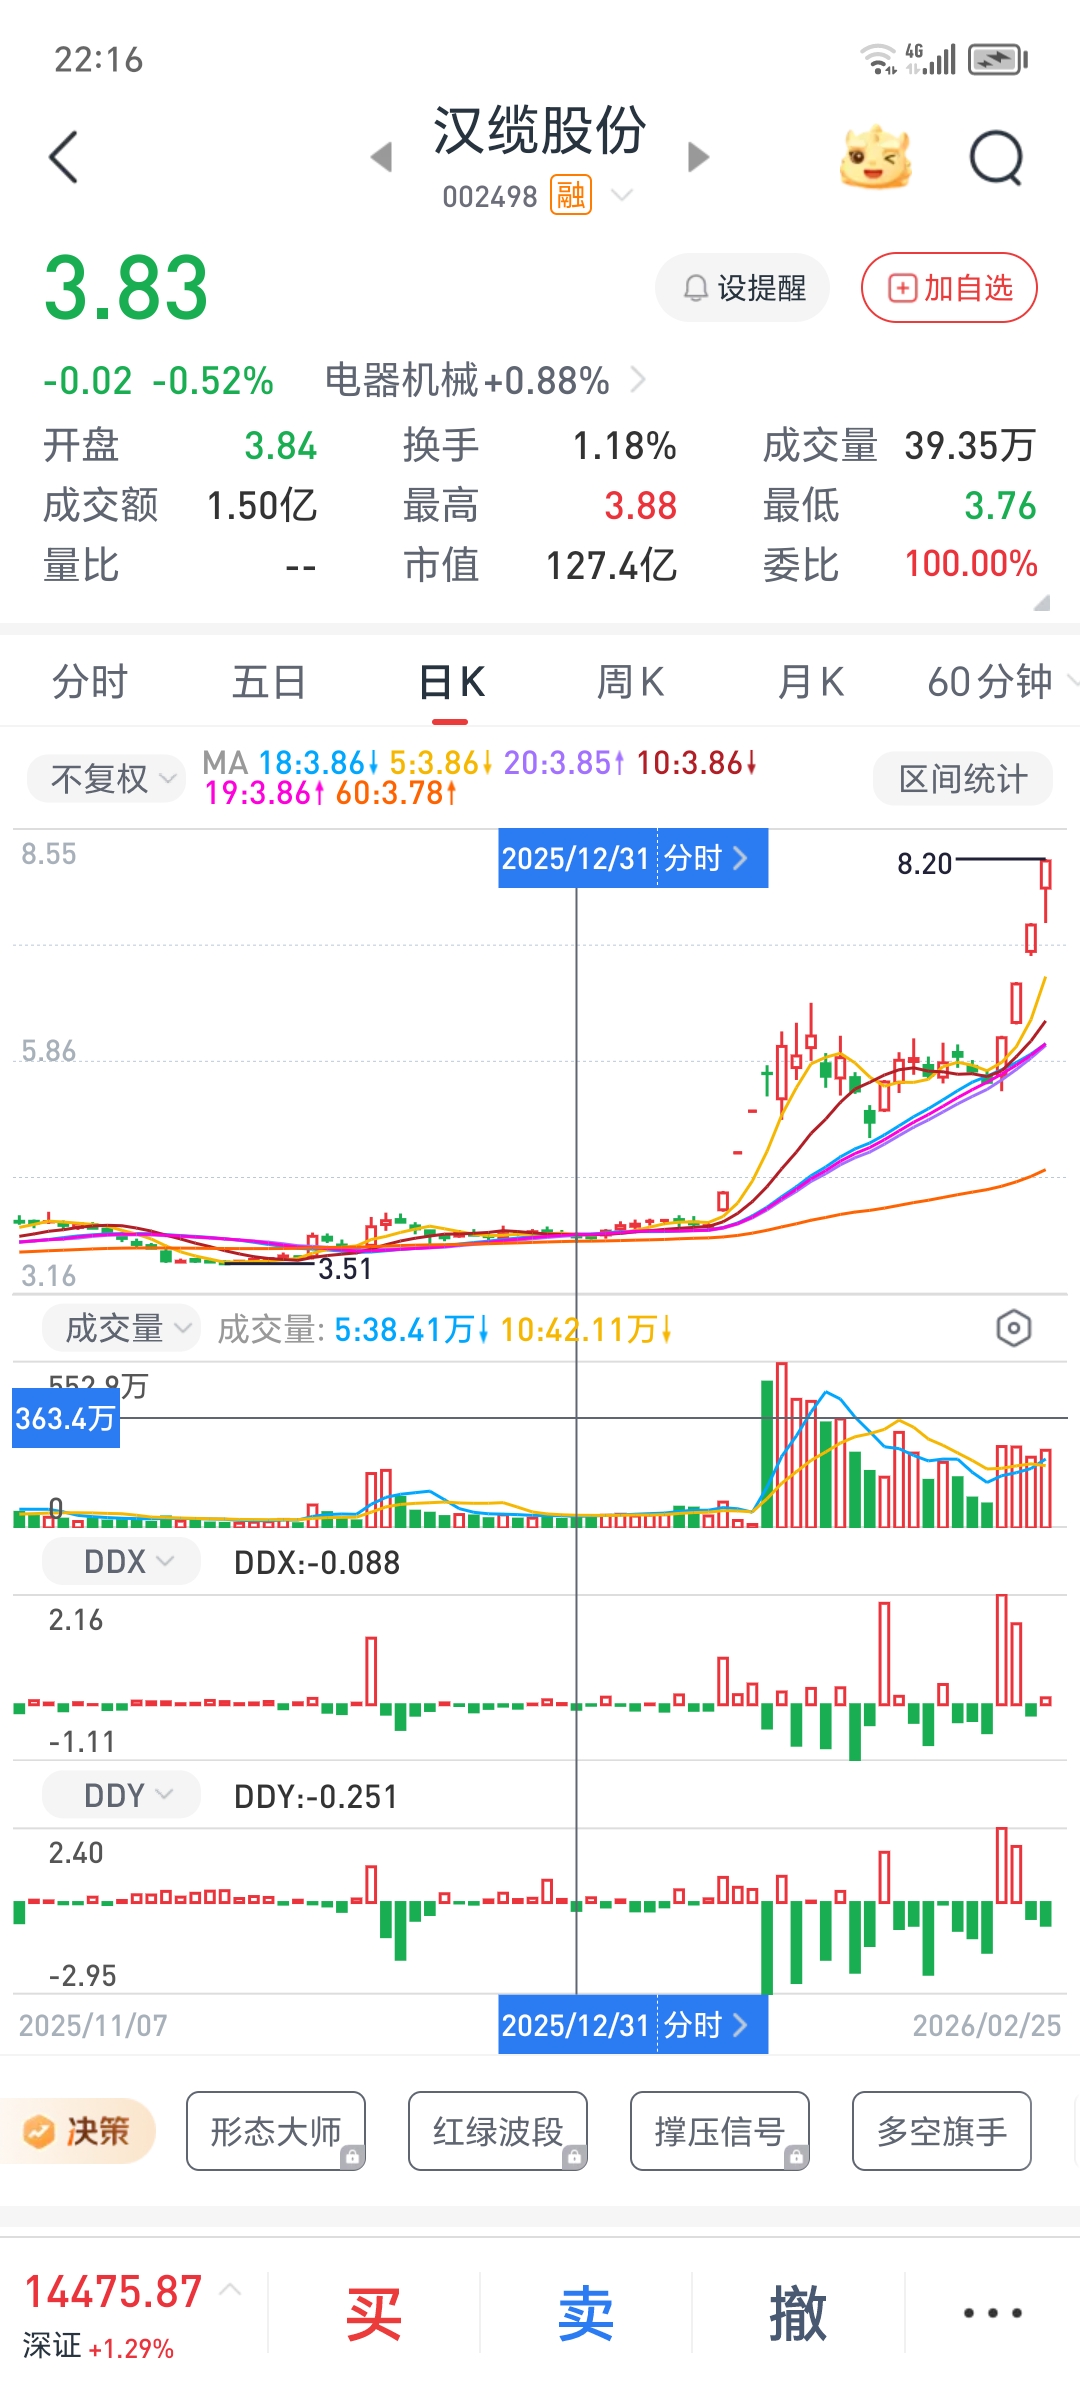This screenshot has width=1080, height=2388.
Task: Switch to next stock with right triangle
Action: pos(699,157)
